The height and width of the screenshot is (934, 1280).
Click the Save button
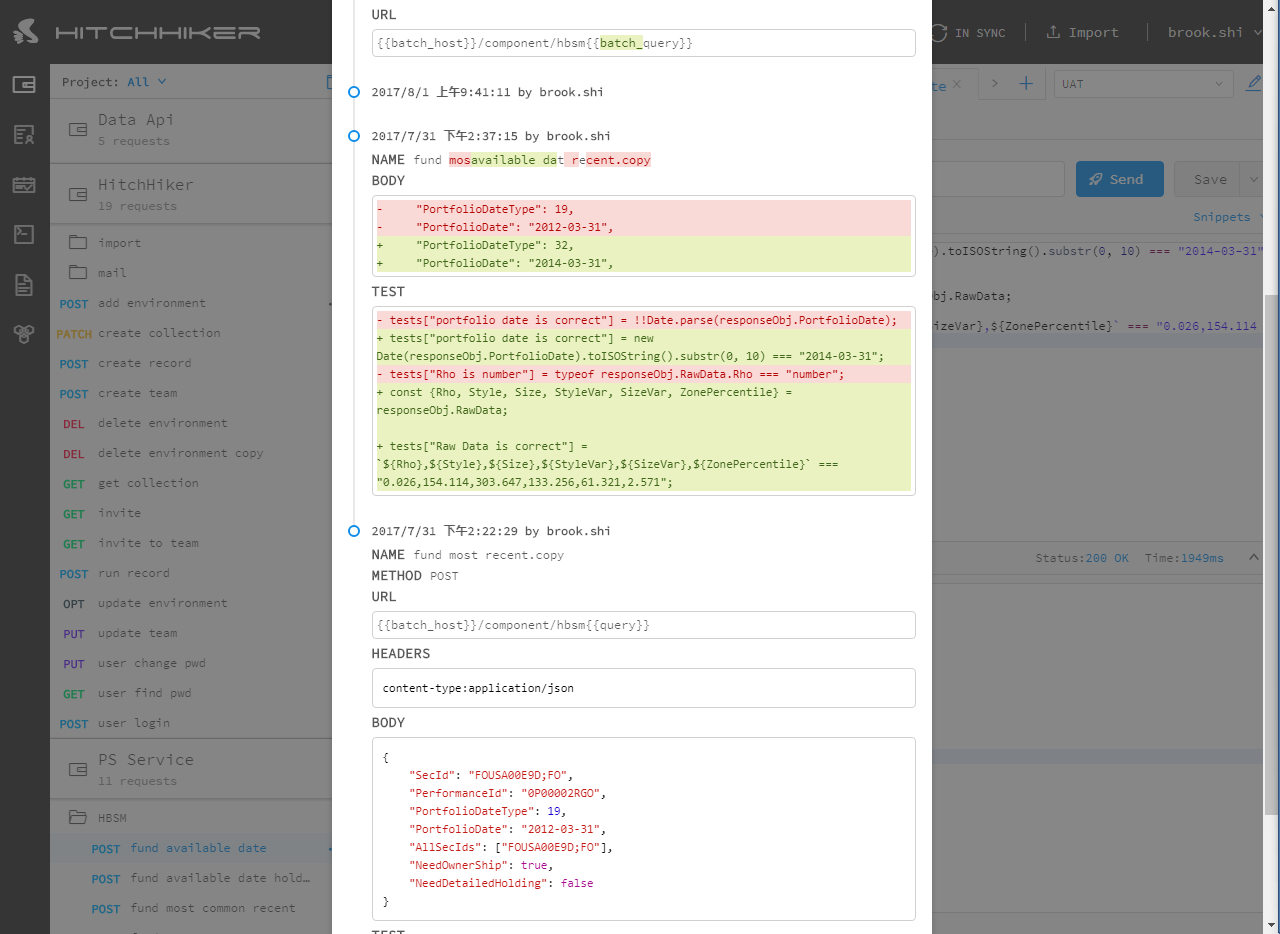coord(1208,179)
